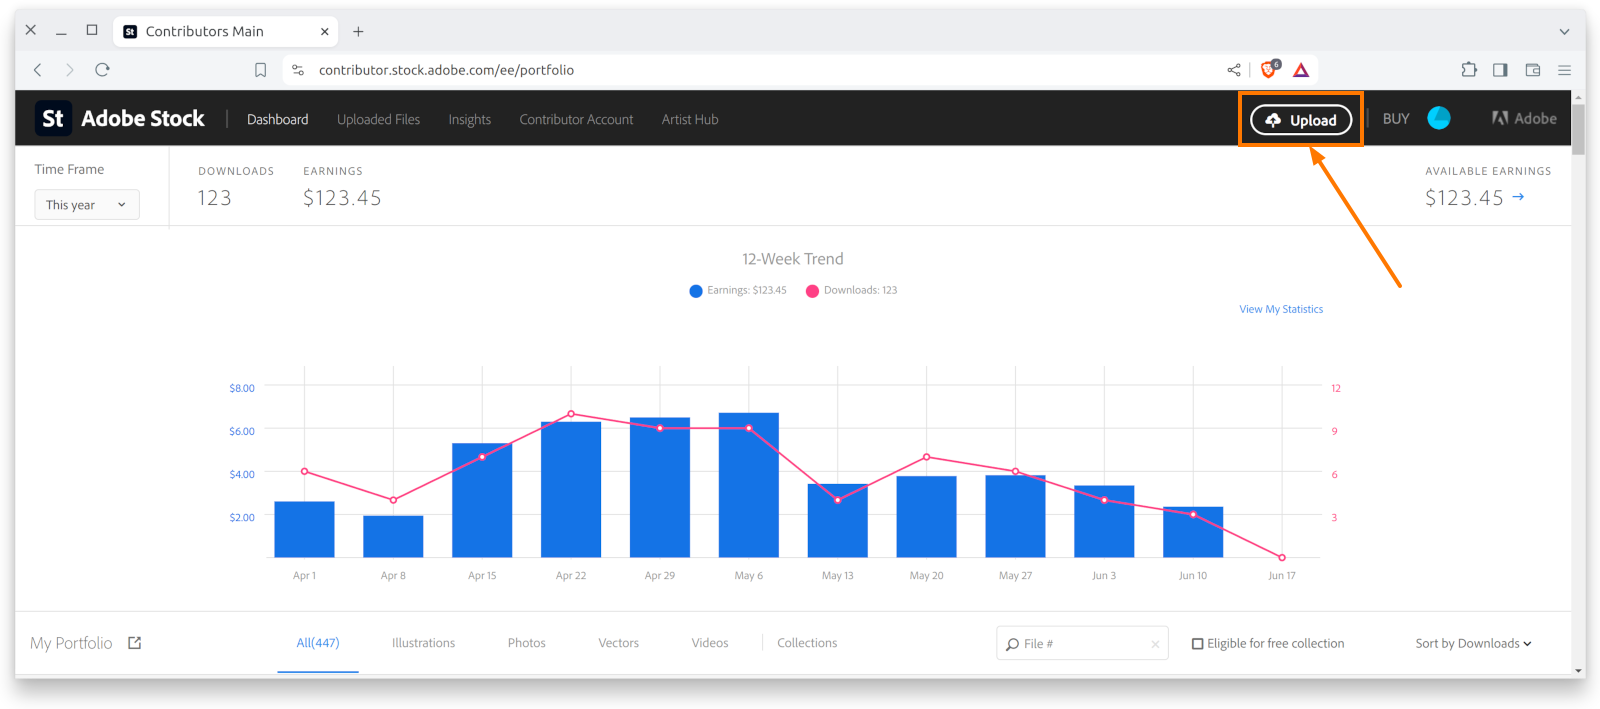Viewport: 1600px width, 709px height.
Task: Open the browser extensions puzzle icon
Action: coord(1468,70)
